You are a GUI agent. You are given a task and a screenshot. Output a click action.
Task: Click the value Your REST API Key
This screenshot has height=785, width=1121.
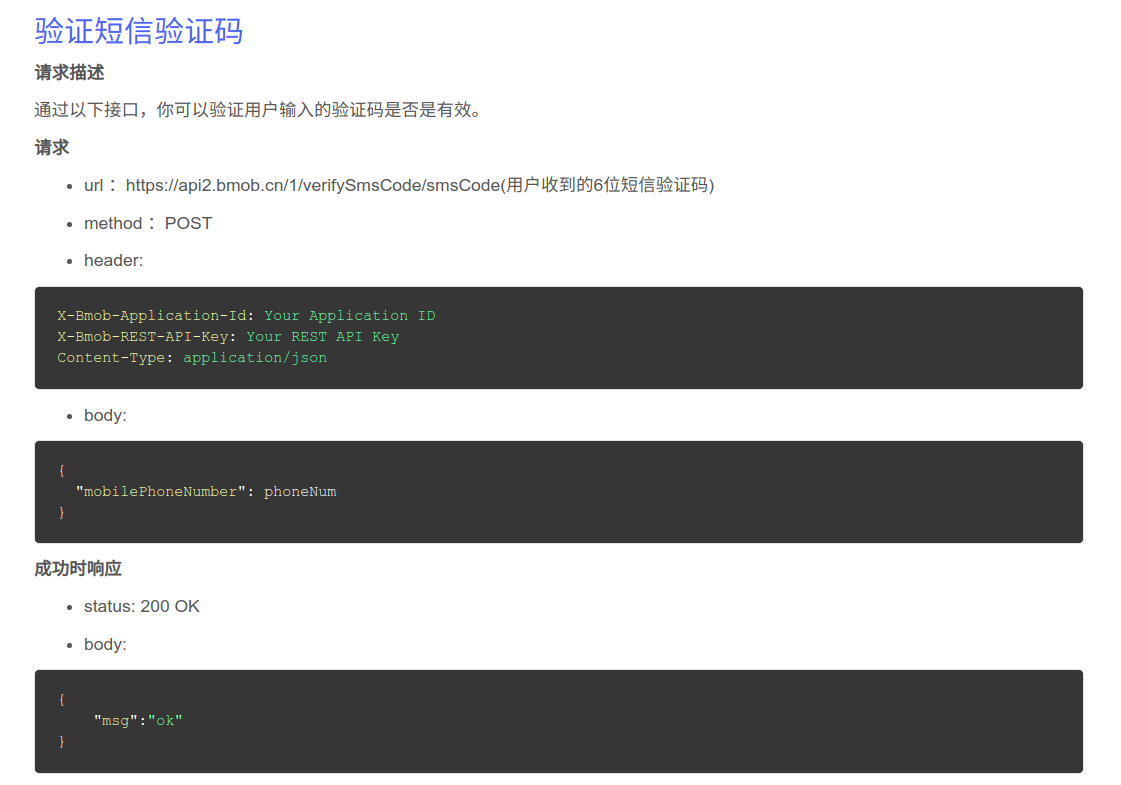[x=322, y=336]
